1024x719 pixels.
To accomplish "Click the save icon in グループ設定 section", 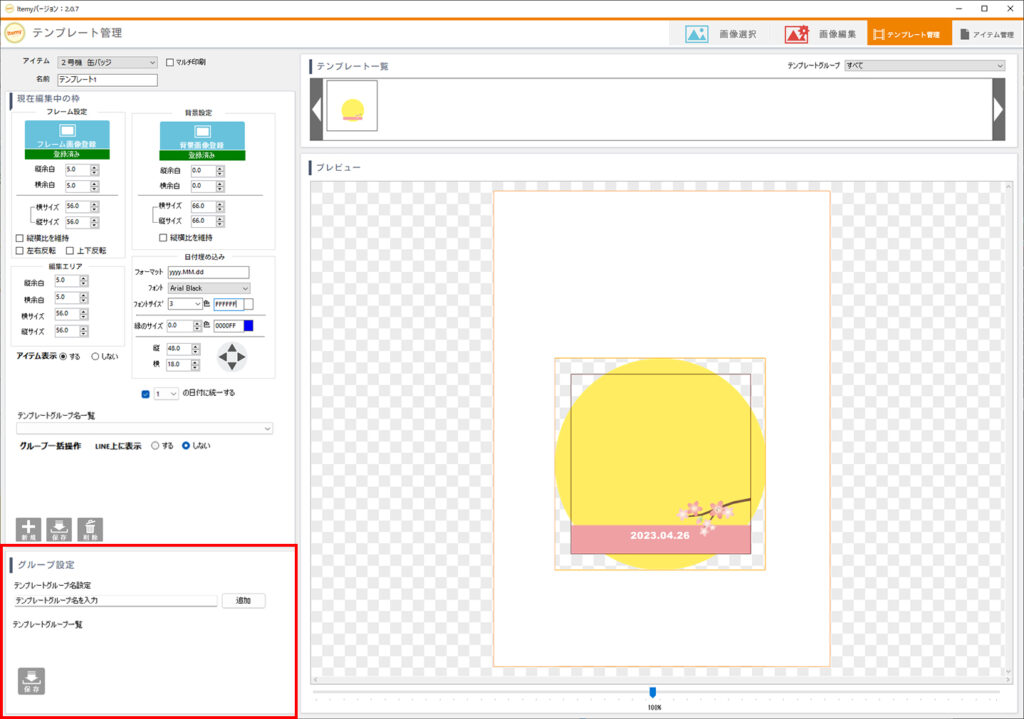I will click(31, 680).
